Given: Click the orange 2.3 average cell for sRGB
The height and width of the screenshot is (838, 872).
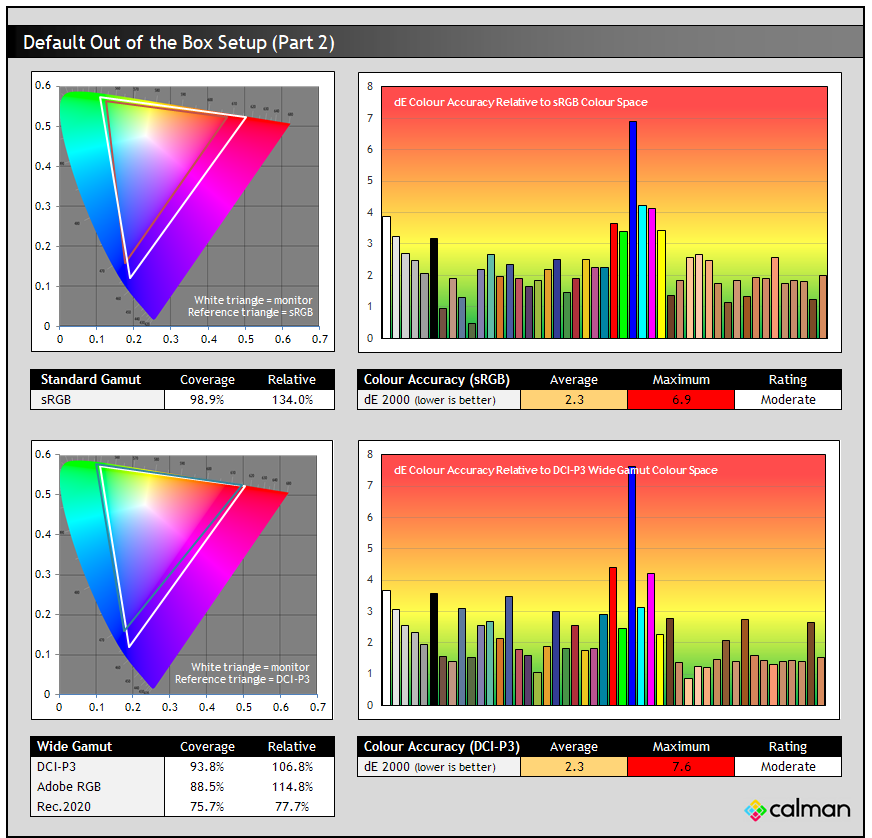Looking at the screenshot, I should tap(574, 400).
